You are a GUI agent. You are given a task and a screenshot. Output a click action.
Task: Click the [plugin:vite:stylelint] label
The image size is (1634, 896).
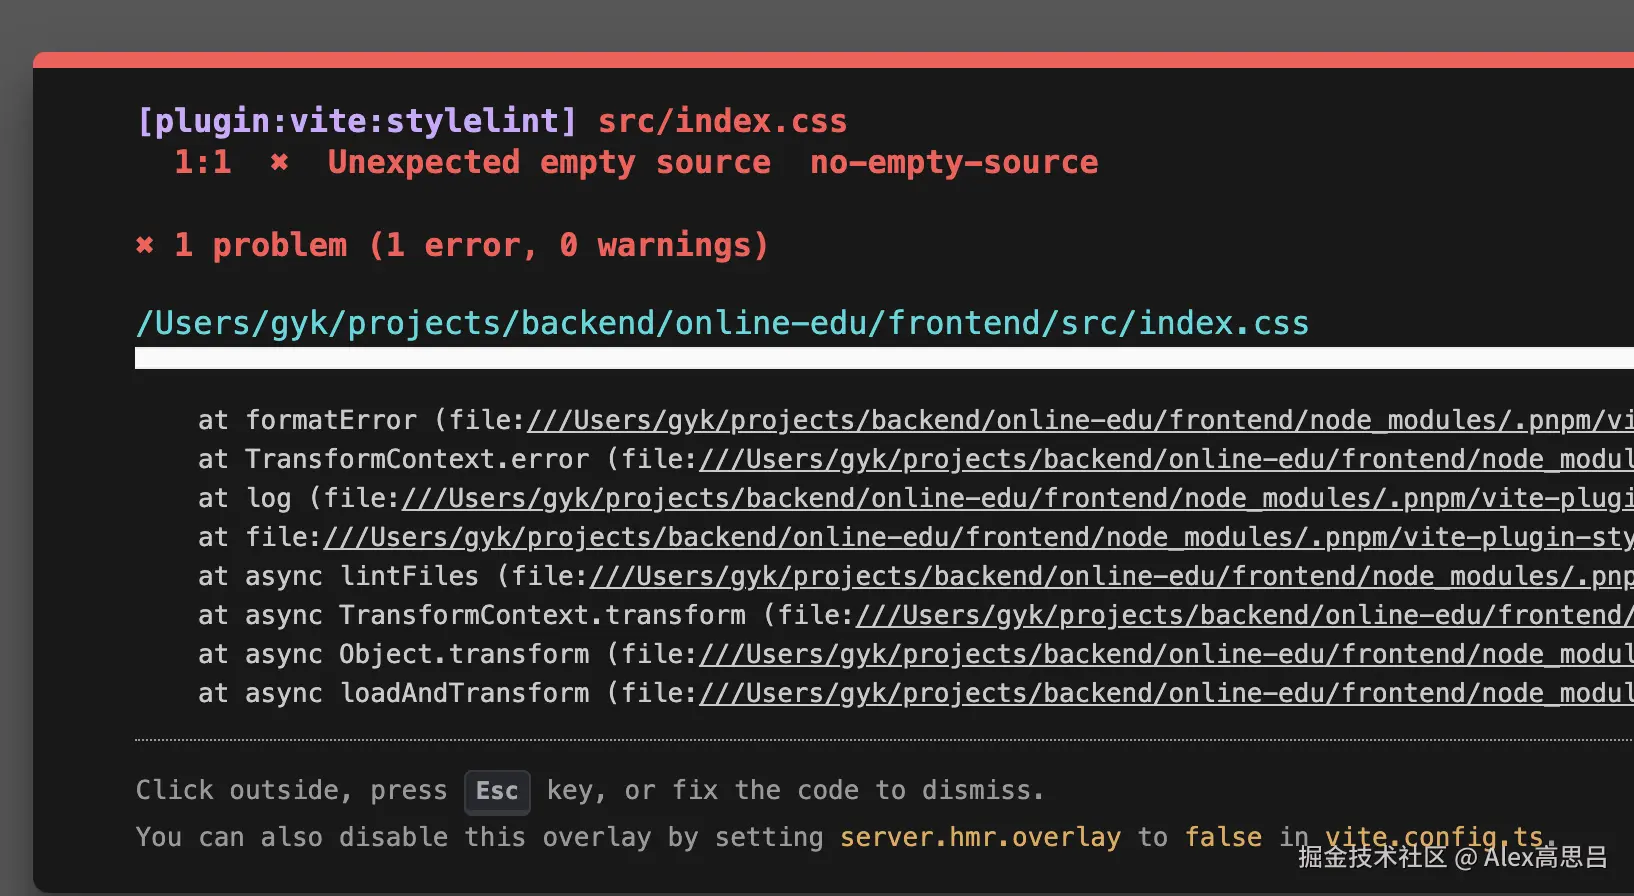point(357,121)
